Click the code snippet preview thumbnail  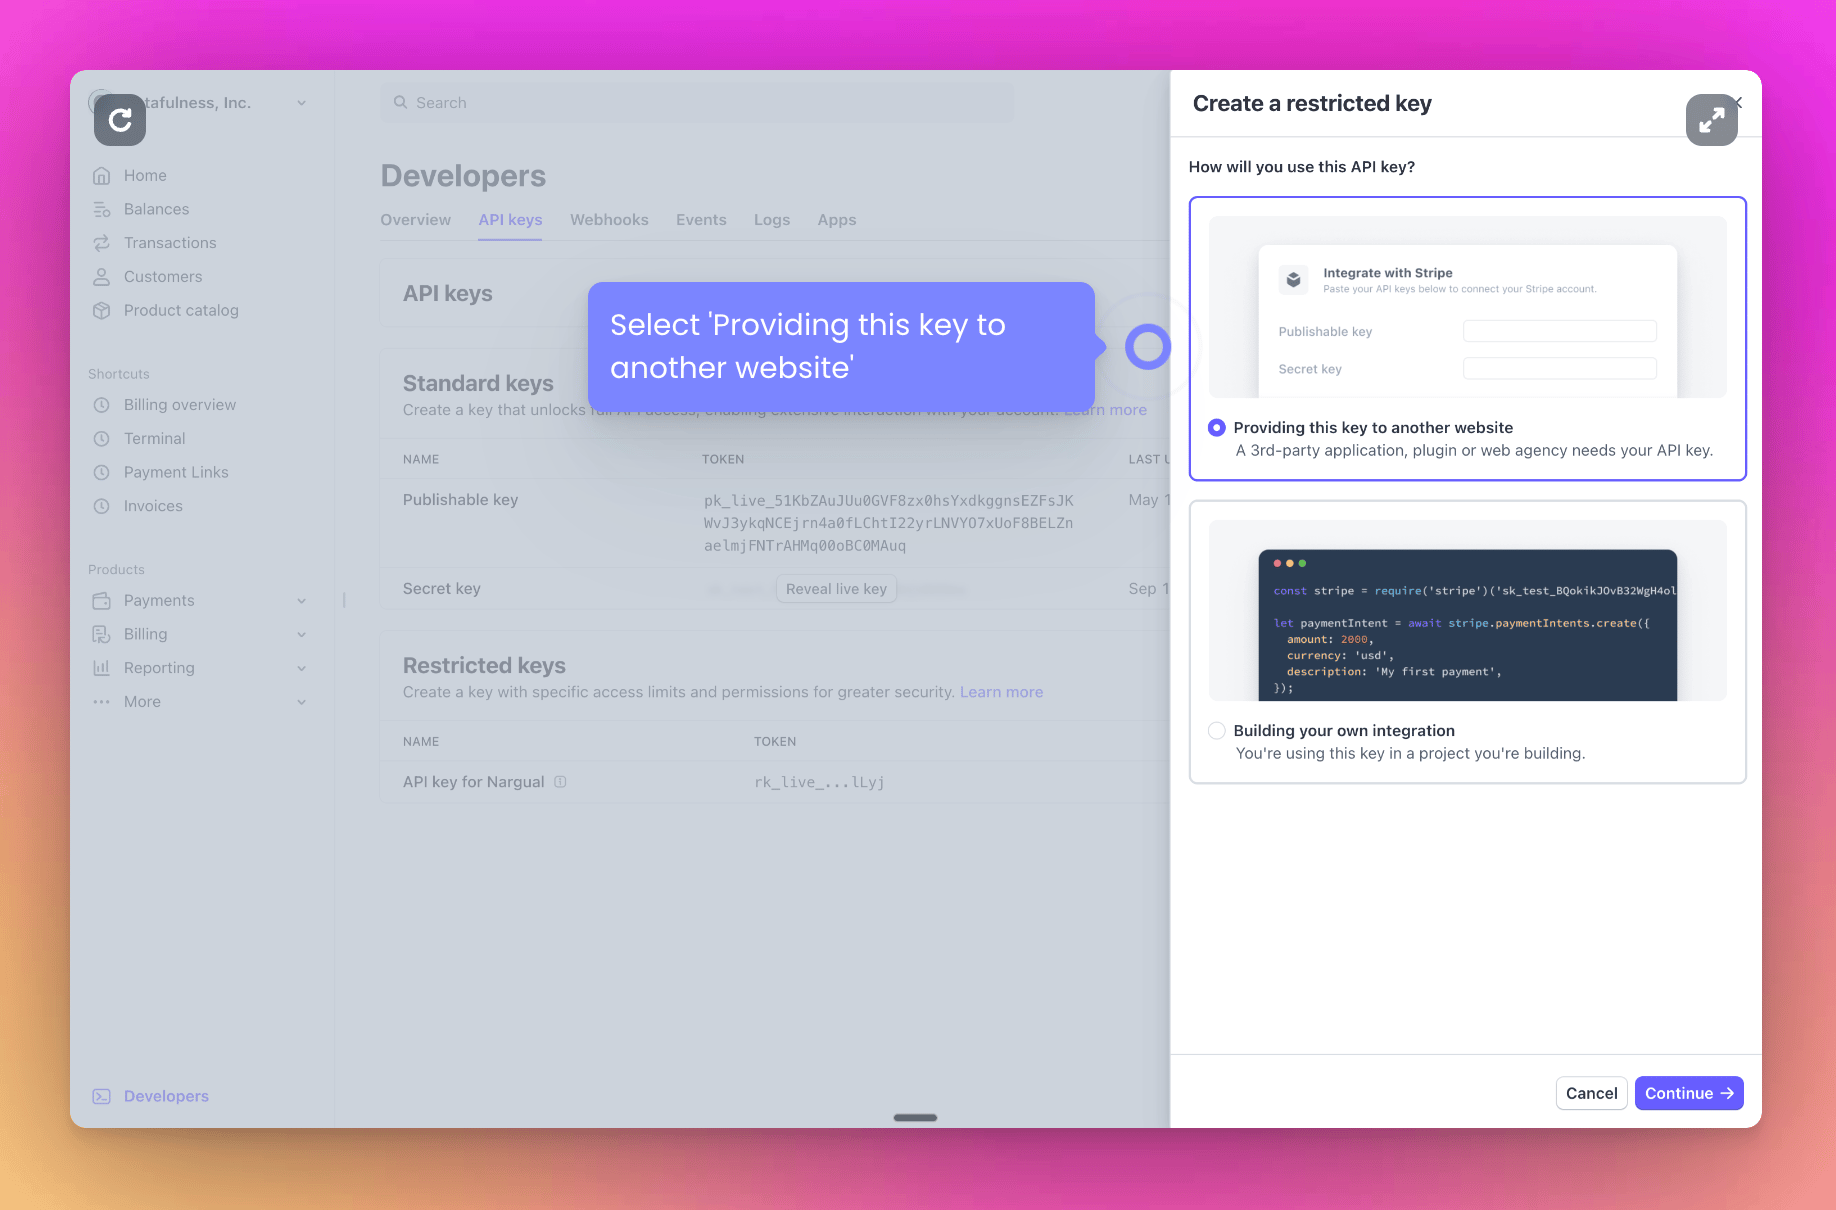1467,610
